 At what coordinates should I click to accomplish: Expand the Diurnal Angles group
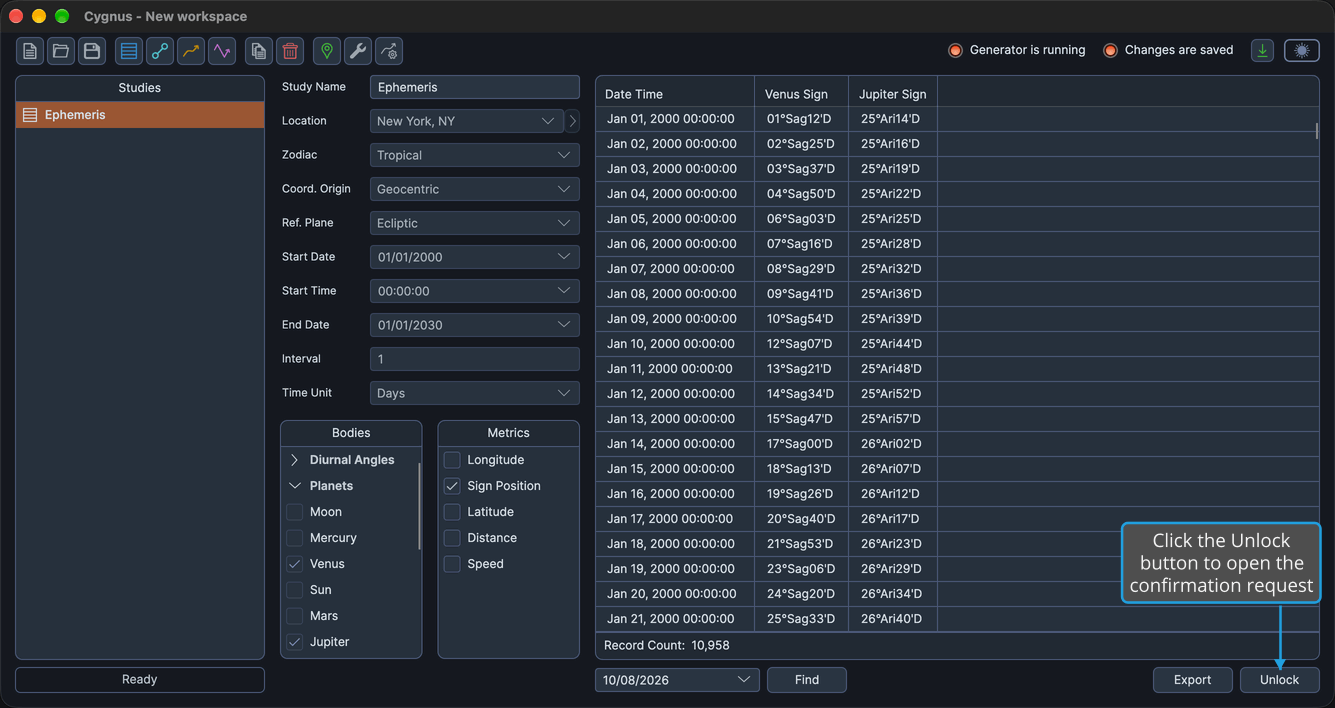coord(295,460)
